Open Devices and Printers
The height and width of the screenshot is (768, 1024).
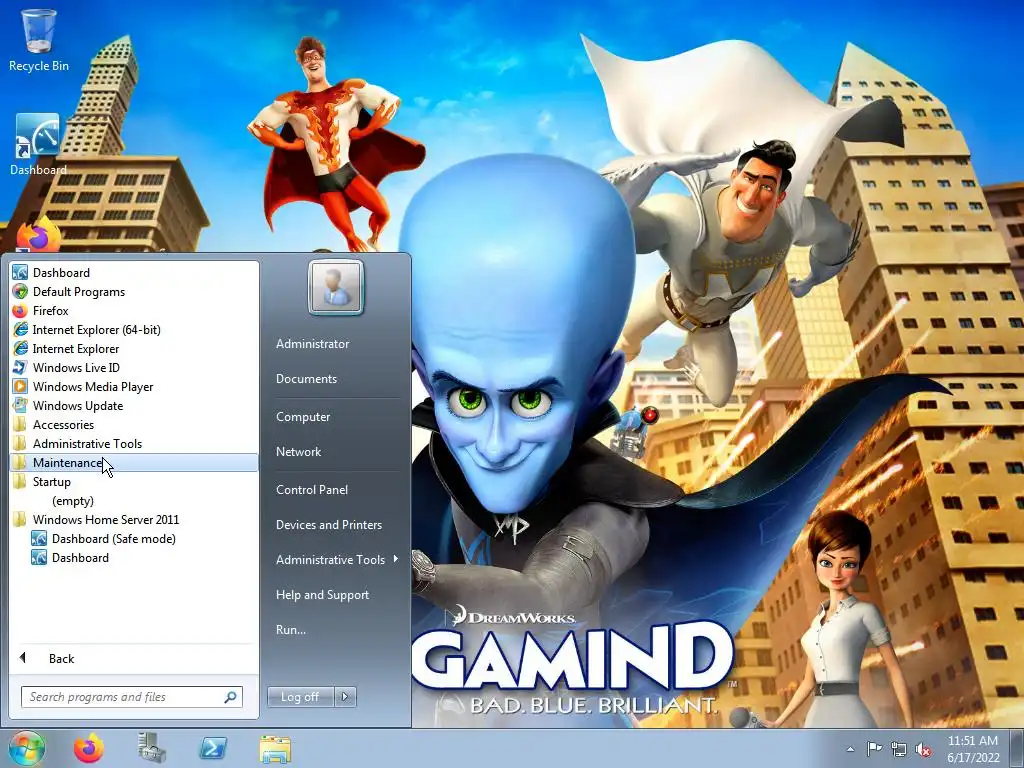coord(328,525)
